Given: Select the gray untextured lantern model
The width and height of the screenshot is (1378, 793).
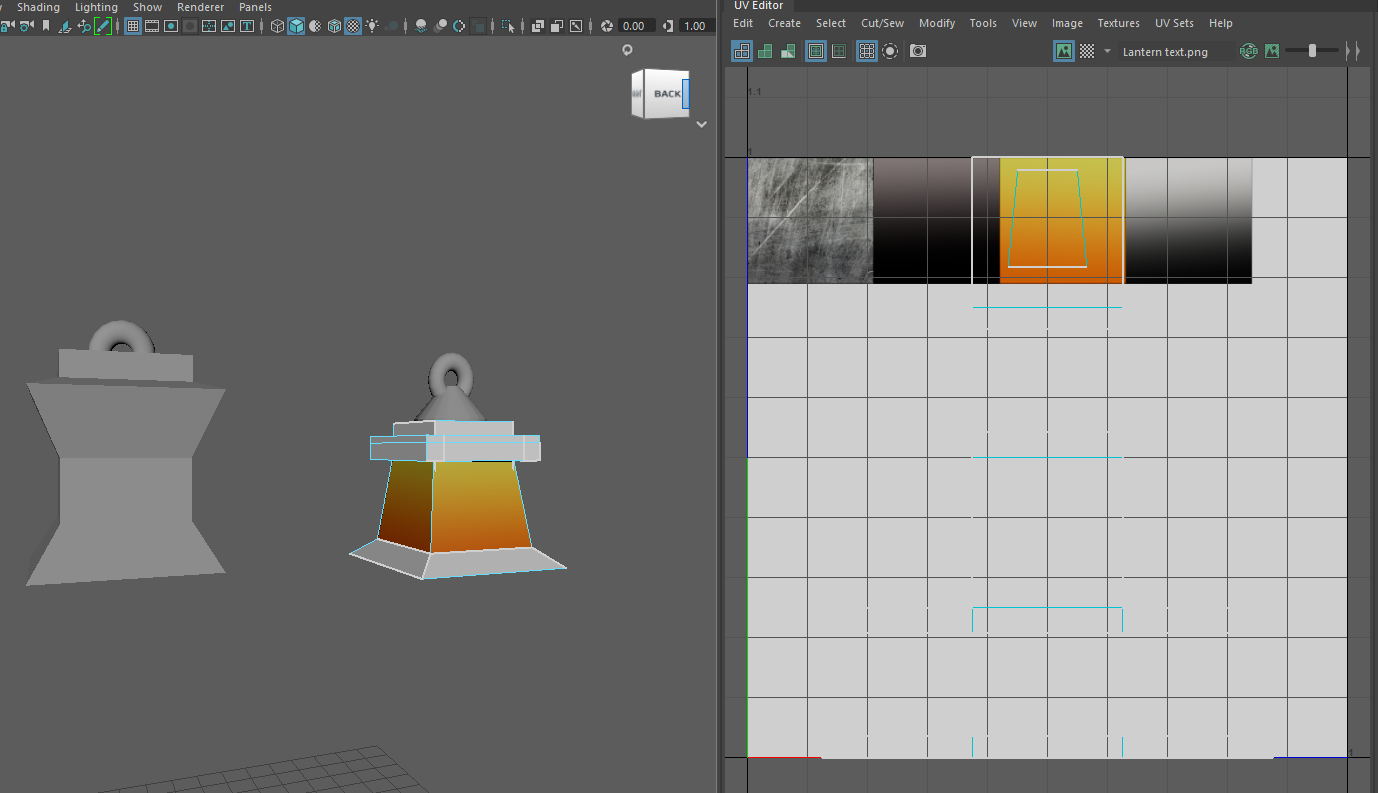Looking at the screenshot, I should 125,455.
